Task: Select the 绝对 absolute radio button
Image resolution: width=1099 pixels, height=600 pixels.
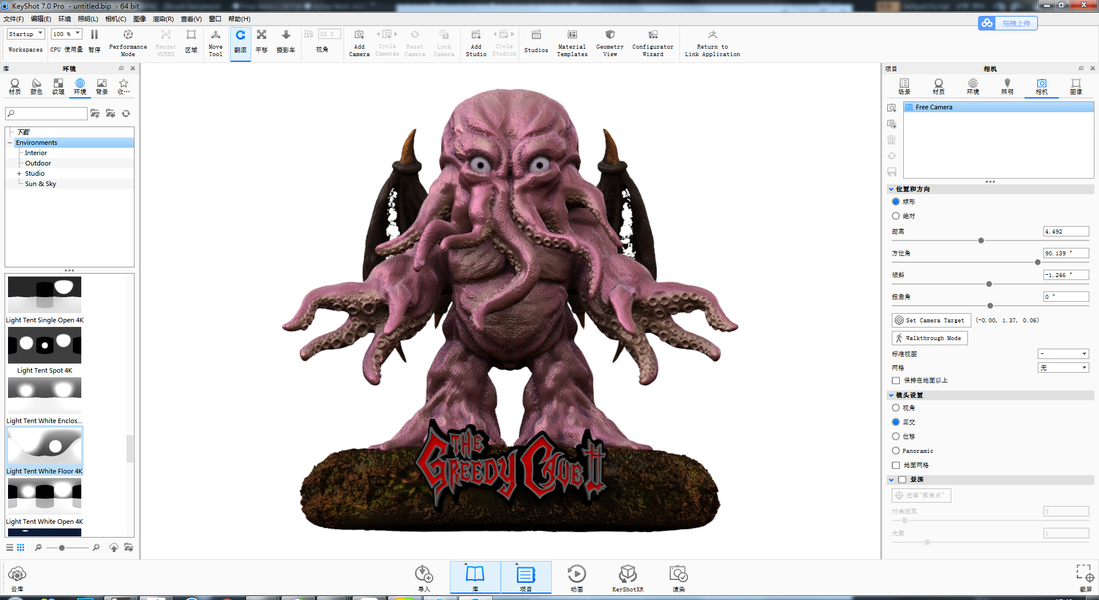Action: click(x=896, y=216)
